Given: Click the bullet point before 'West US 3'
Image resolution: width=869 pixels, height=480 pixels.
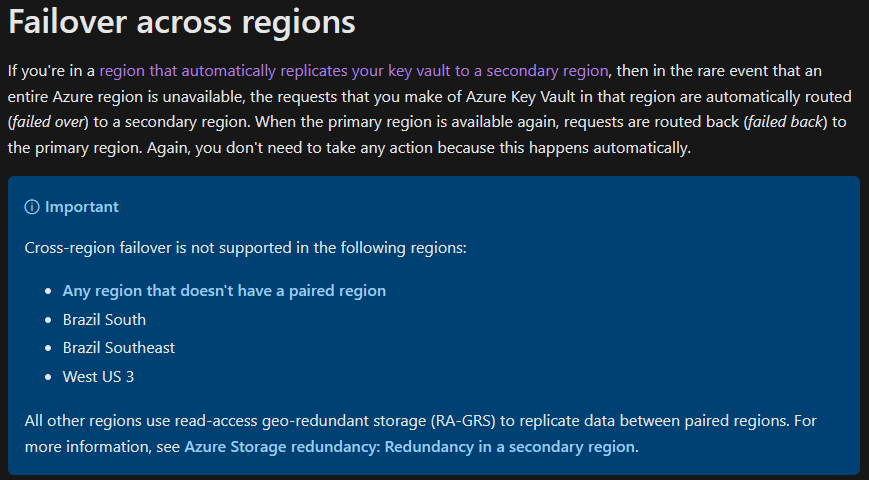Looking at the screenshot, I should click(x=49, y=377).
